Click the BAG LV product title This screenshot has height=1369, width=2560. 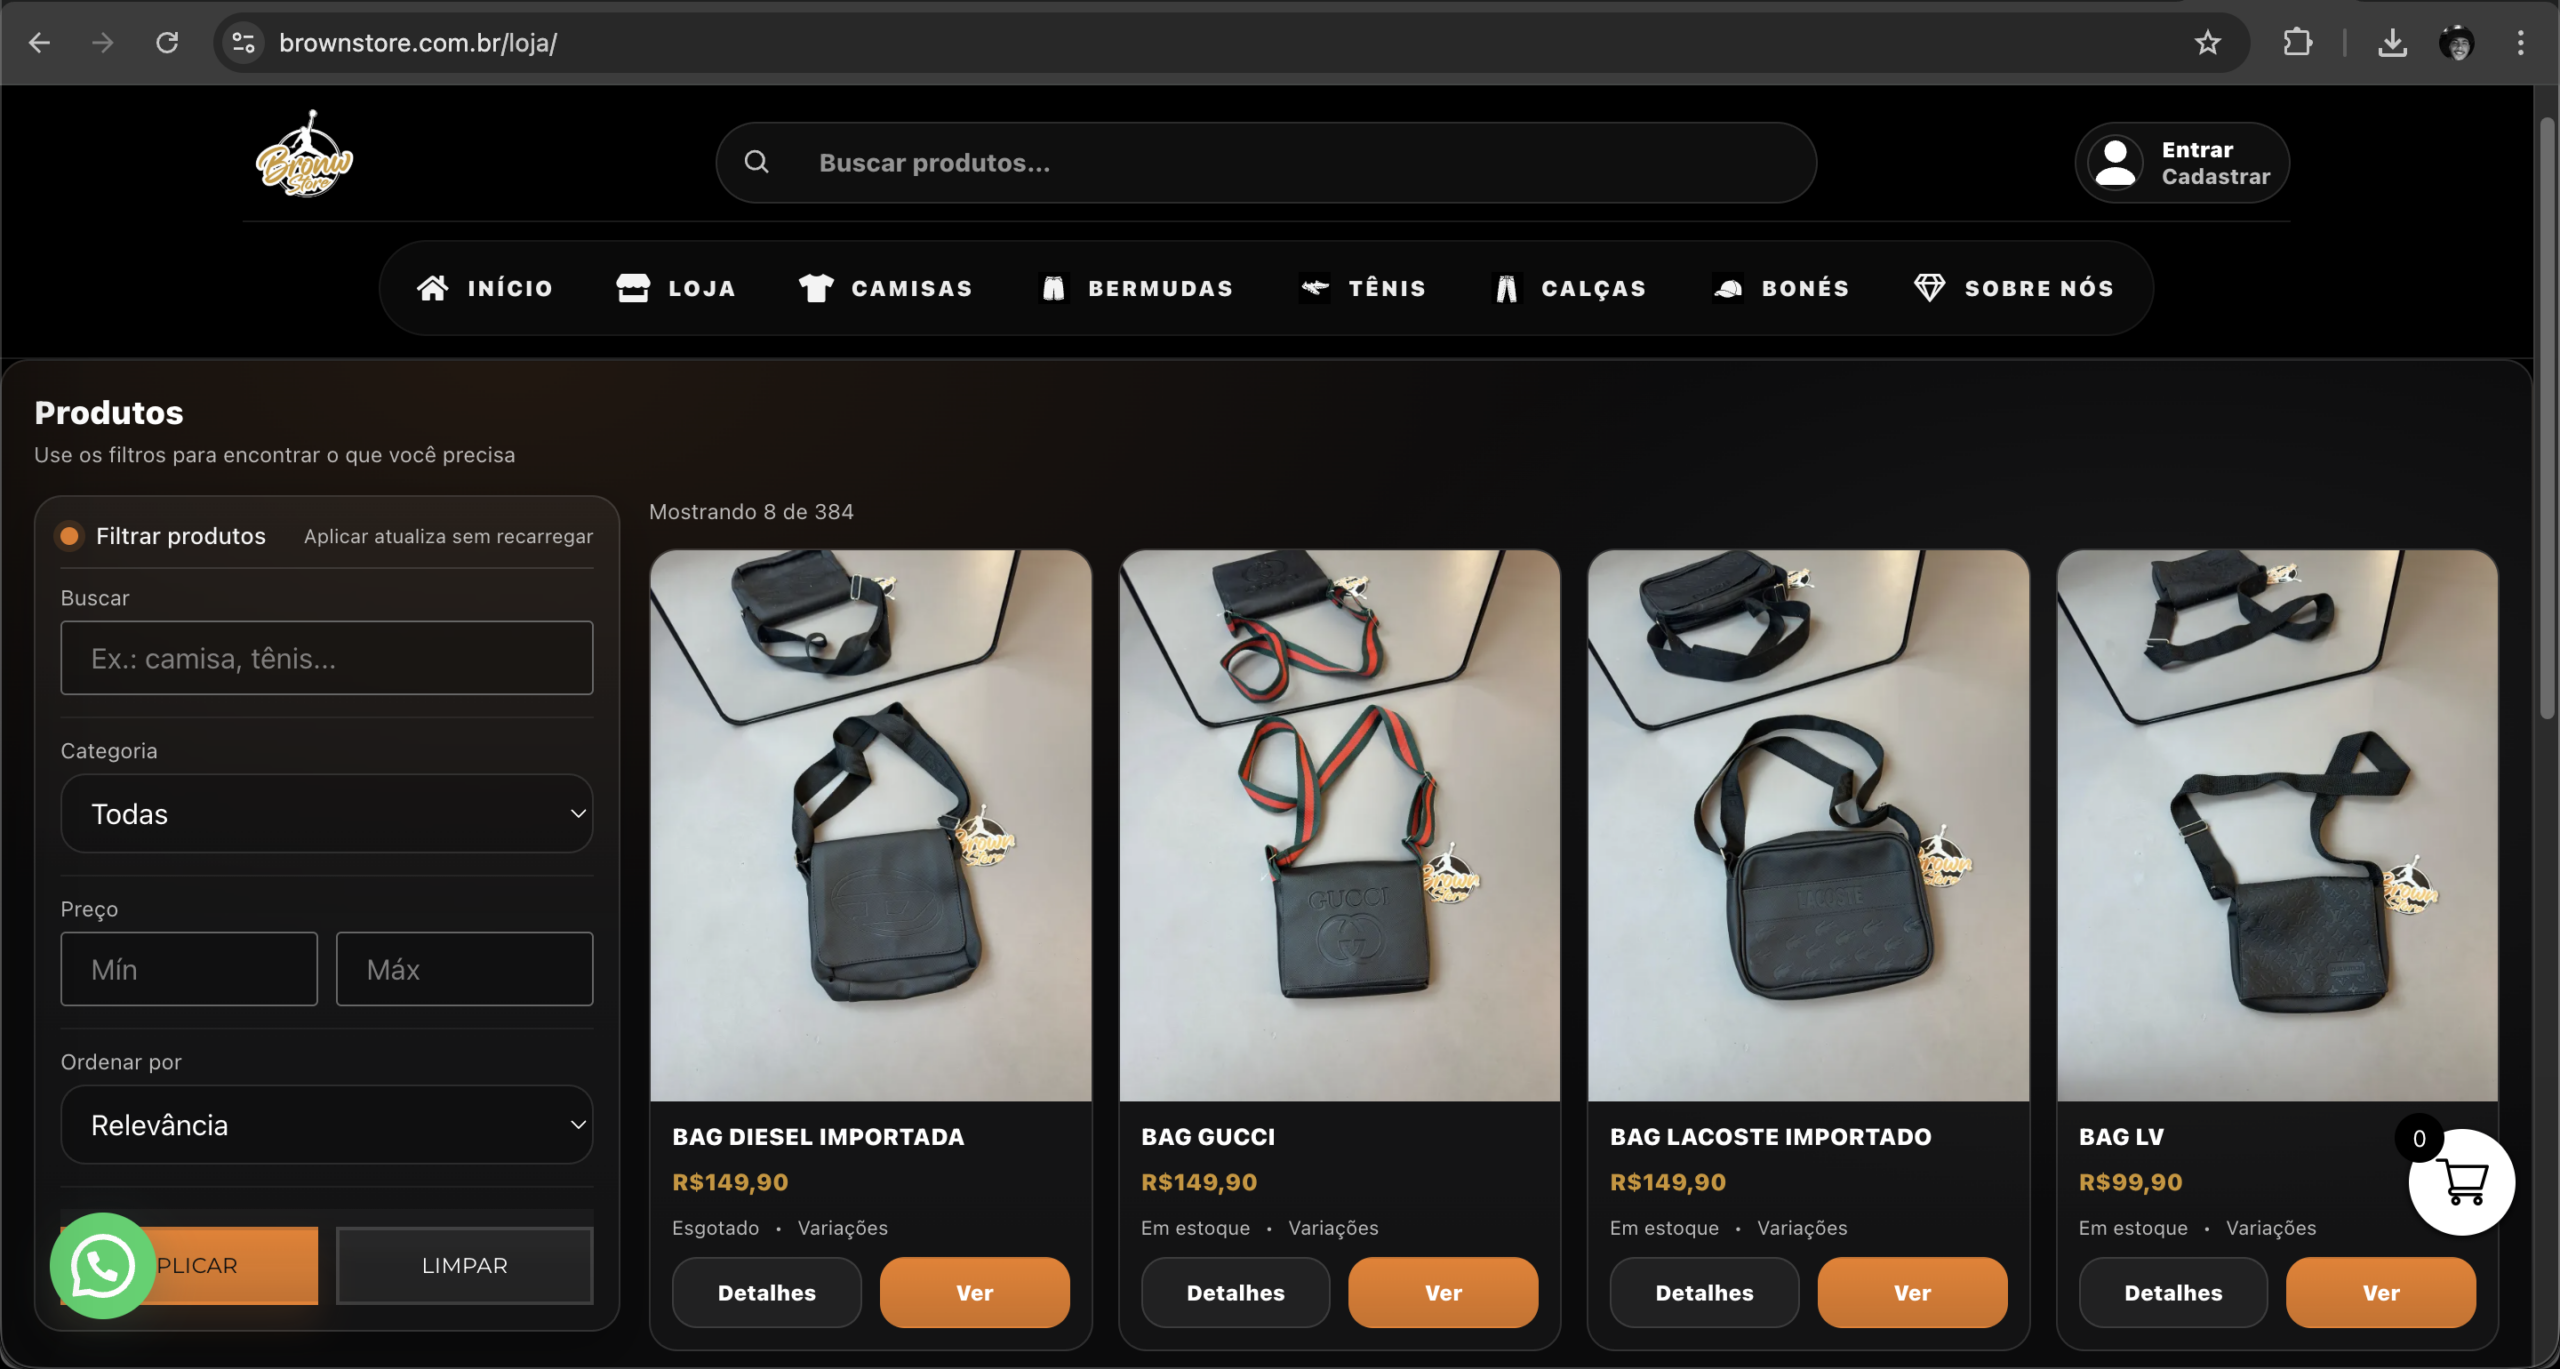tap(2121, 1136)
